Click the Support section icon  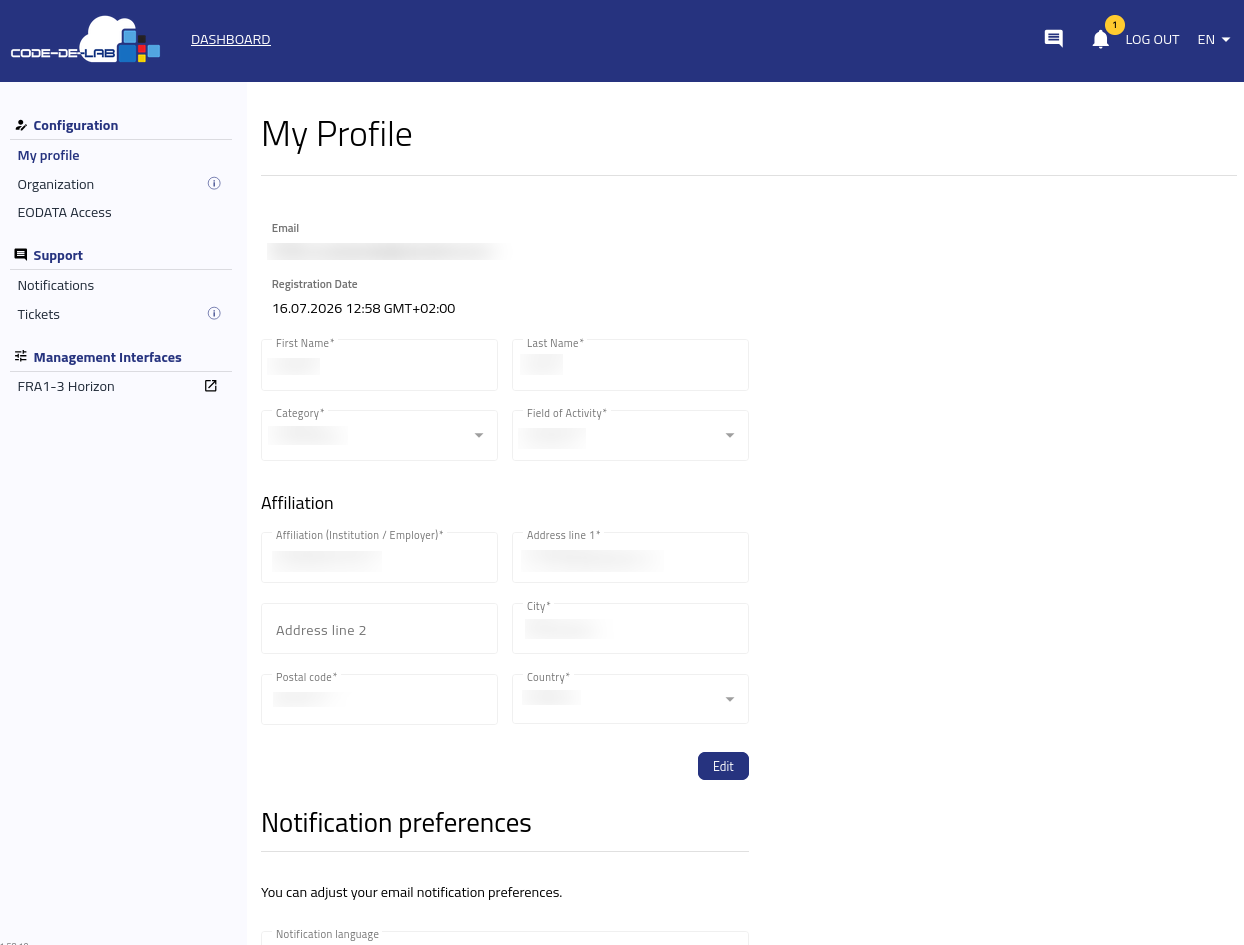click(21, 255)
